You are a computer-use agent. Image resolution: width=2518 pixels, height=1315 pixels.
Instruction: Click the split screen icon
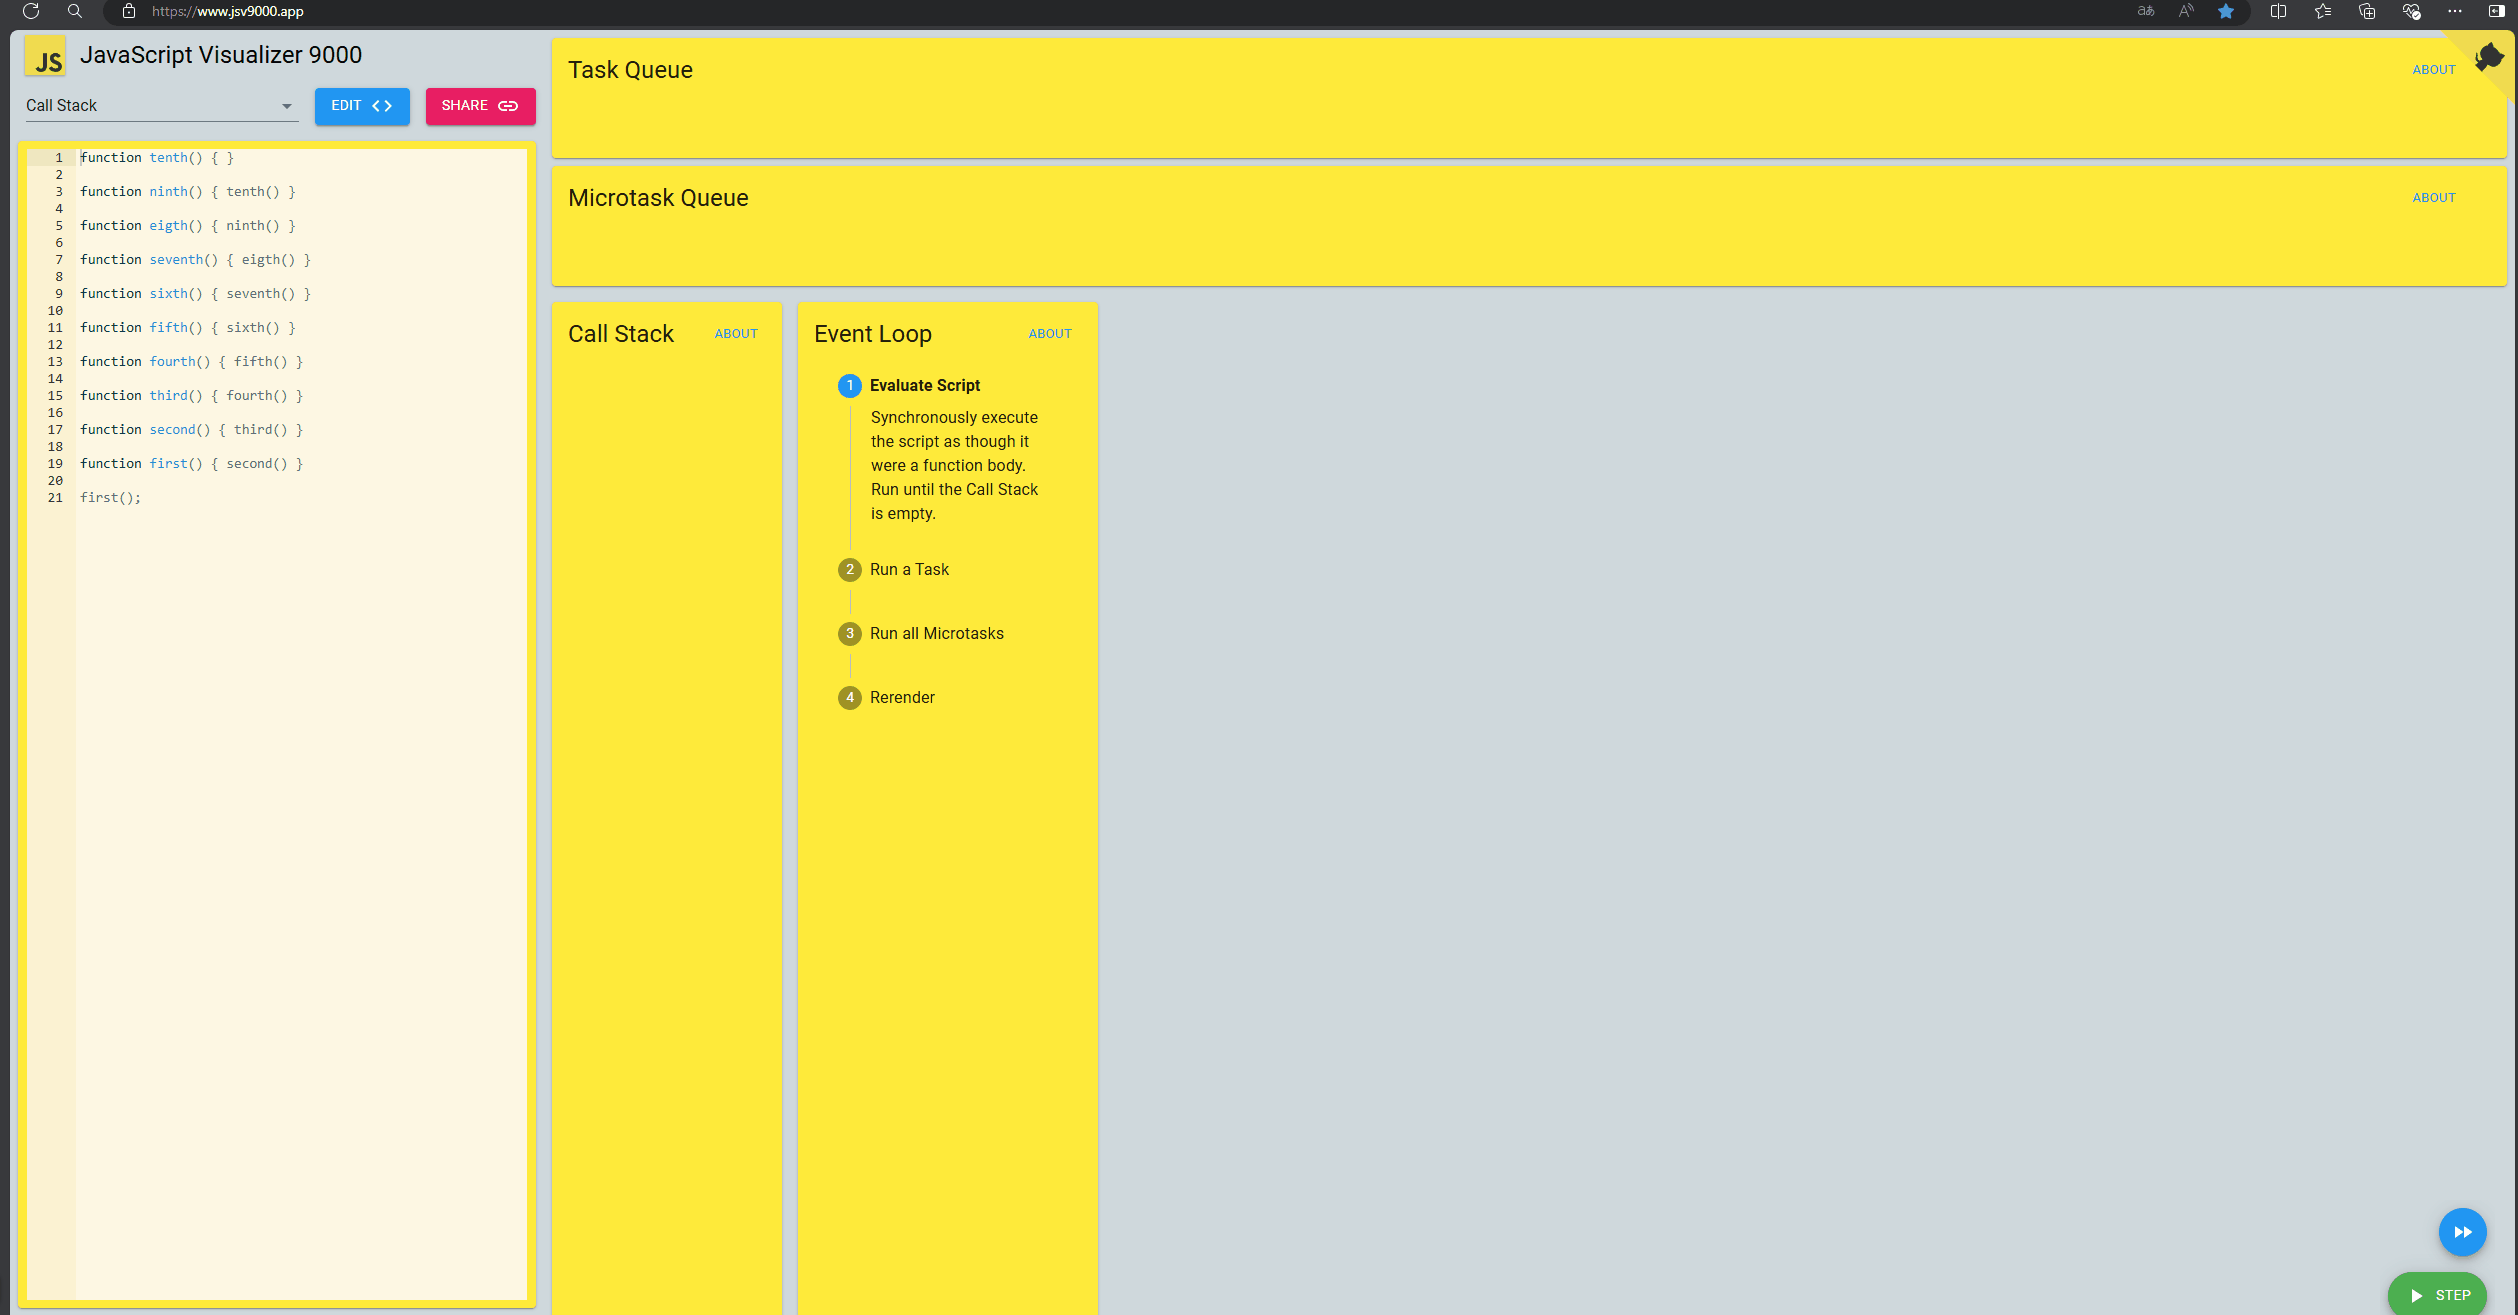pos(2278,12)
